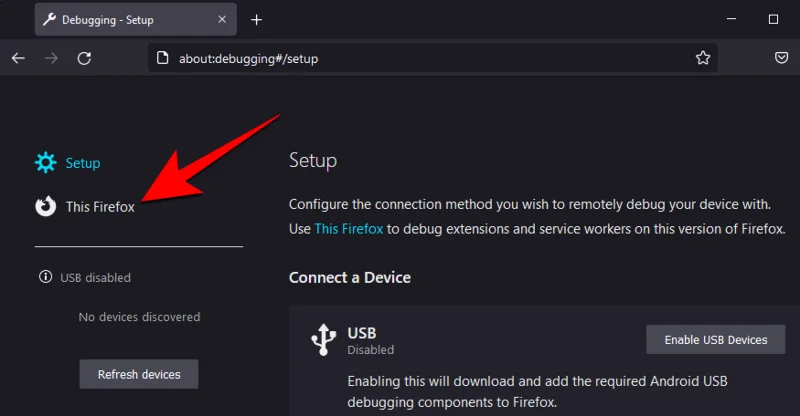This screenshot has width=800, height=416.
Task: Click the page info icon in the address bar
Action: 162,58
